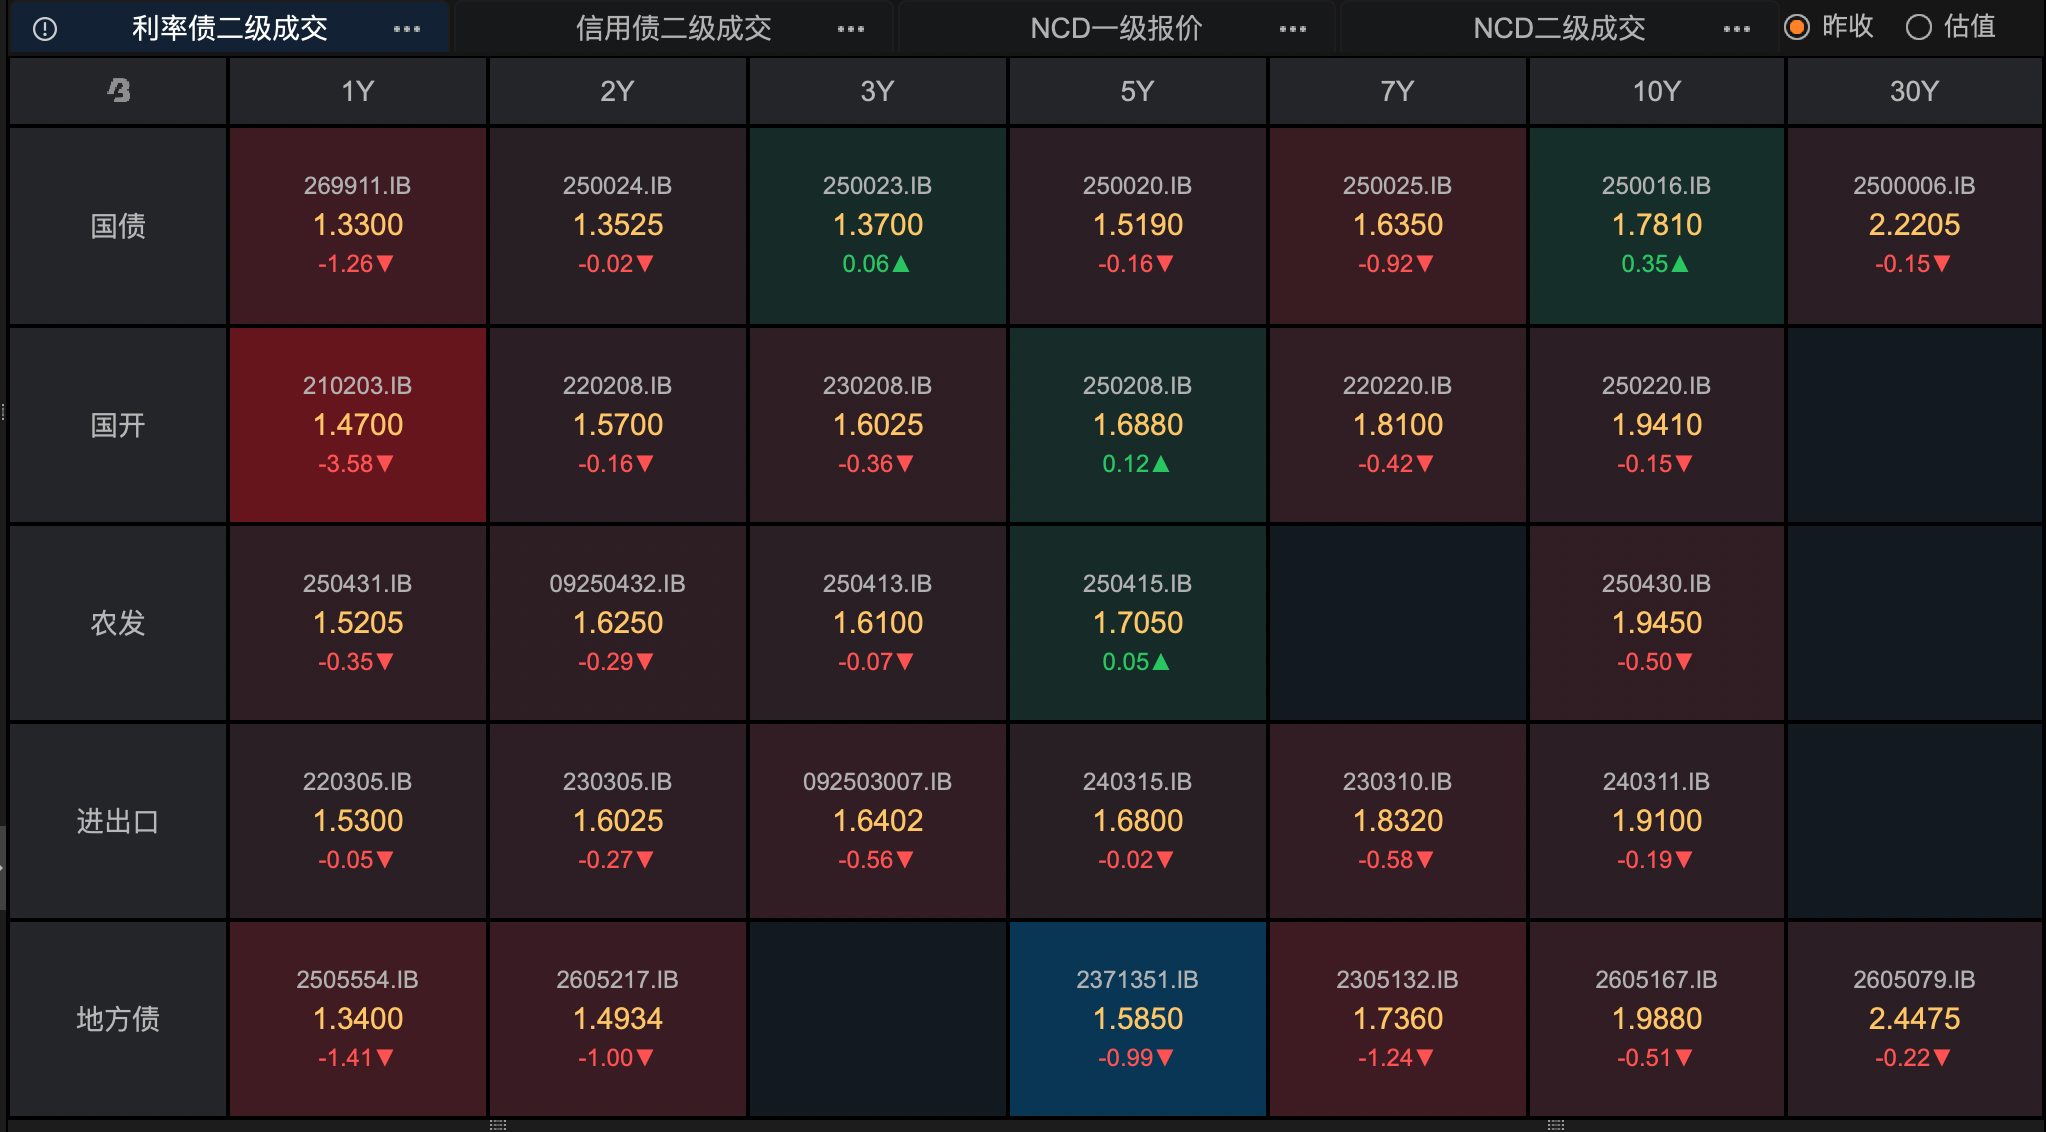Click the logo icon in the header corner cell
The width and height of the screenshot is (2046, 1132).
click(x=119, y=91)
